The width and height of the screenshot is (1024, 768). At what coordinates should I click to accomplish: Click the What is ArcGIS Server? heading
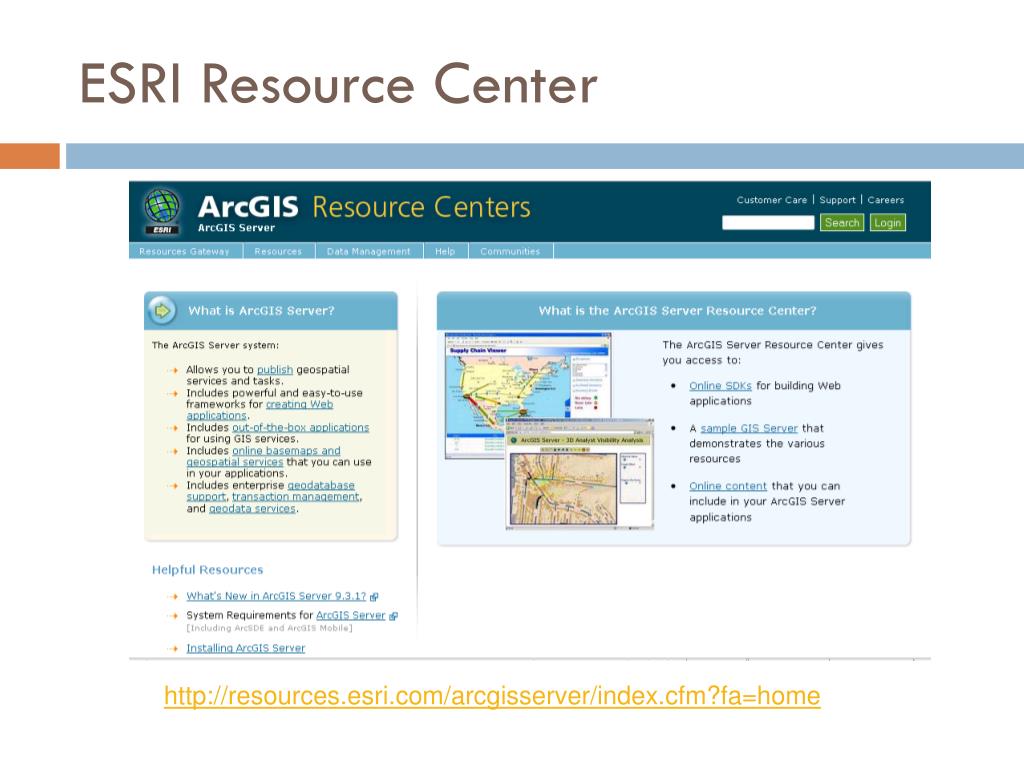pos(261,311)
